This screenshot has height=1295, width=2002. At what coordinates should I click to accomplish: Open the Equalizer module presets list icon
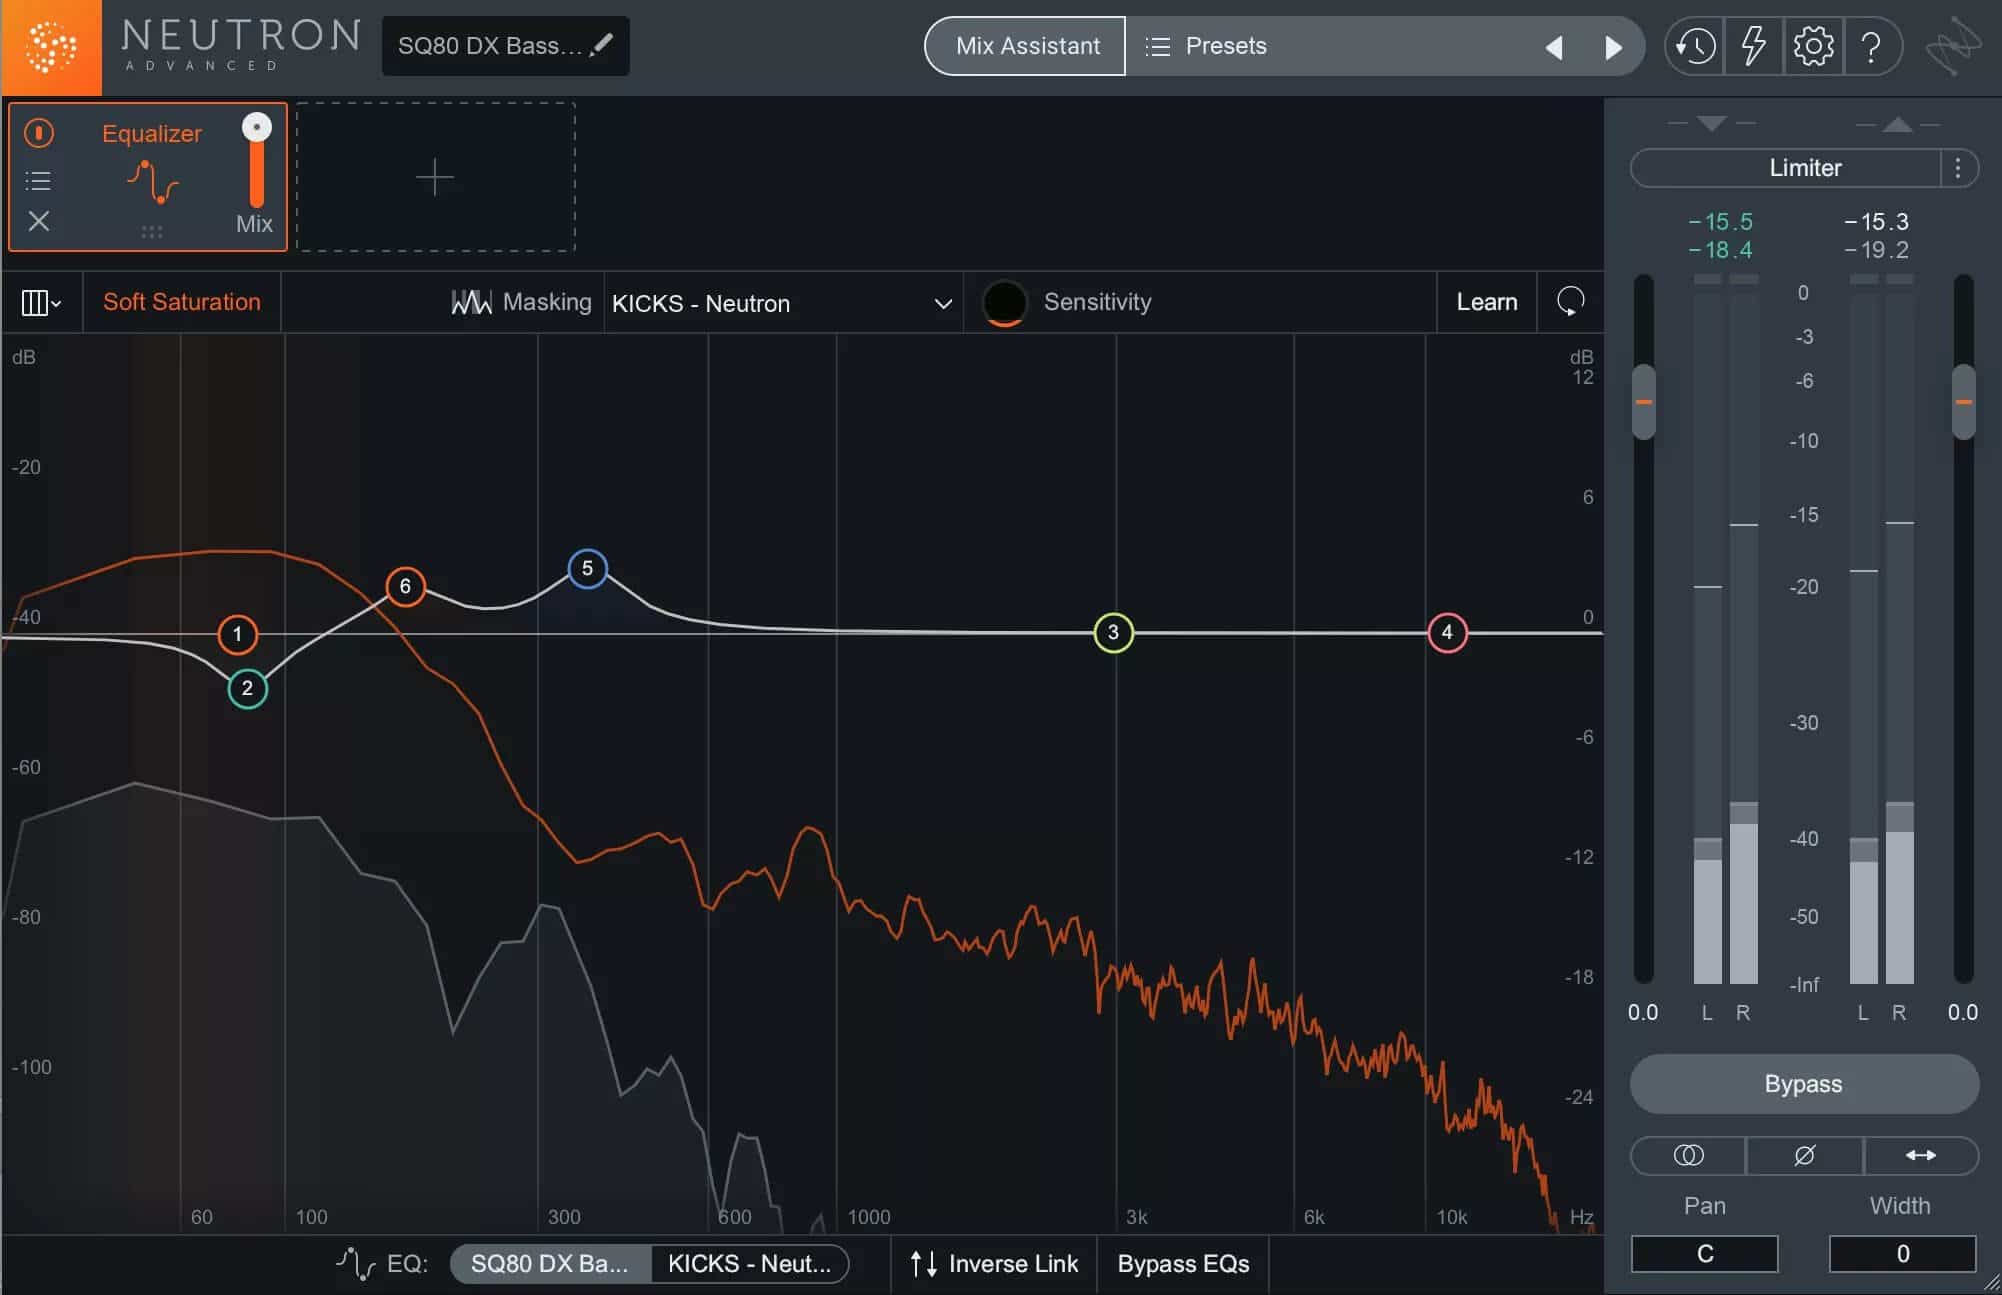coord(38,180)
